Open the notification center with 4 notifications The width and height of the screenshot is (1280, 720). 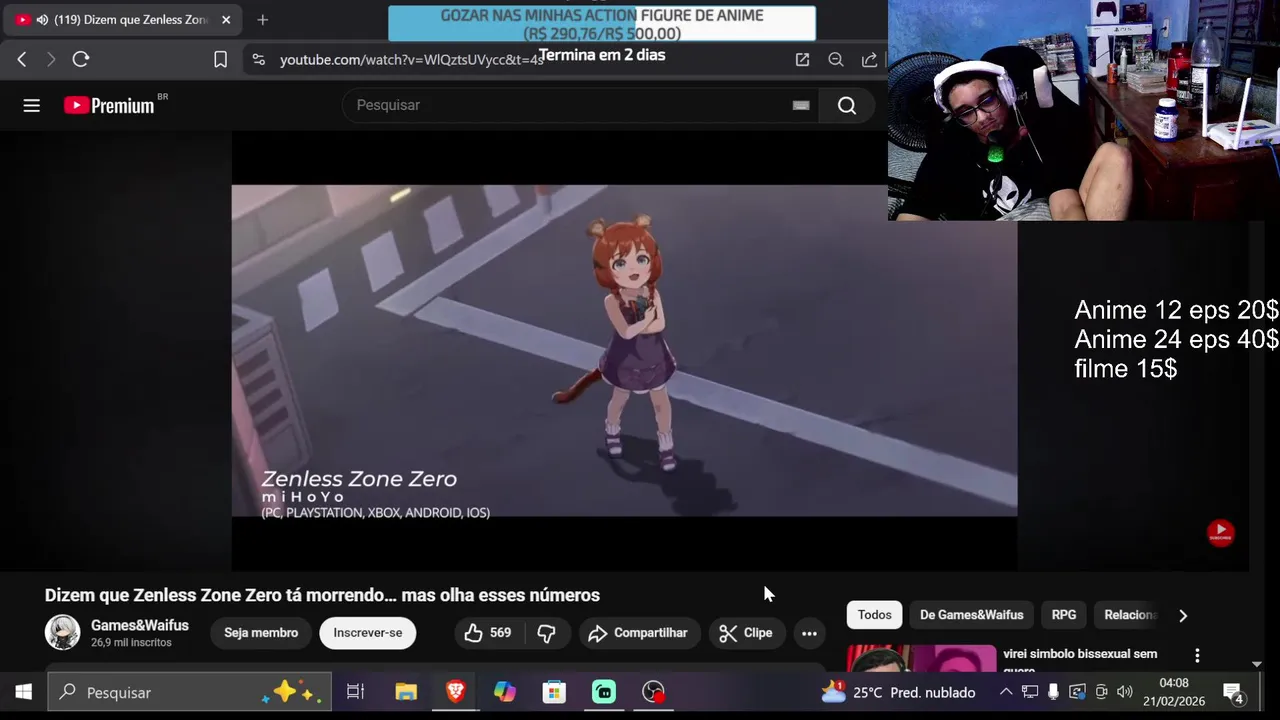click(x=1233, y=692)
